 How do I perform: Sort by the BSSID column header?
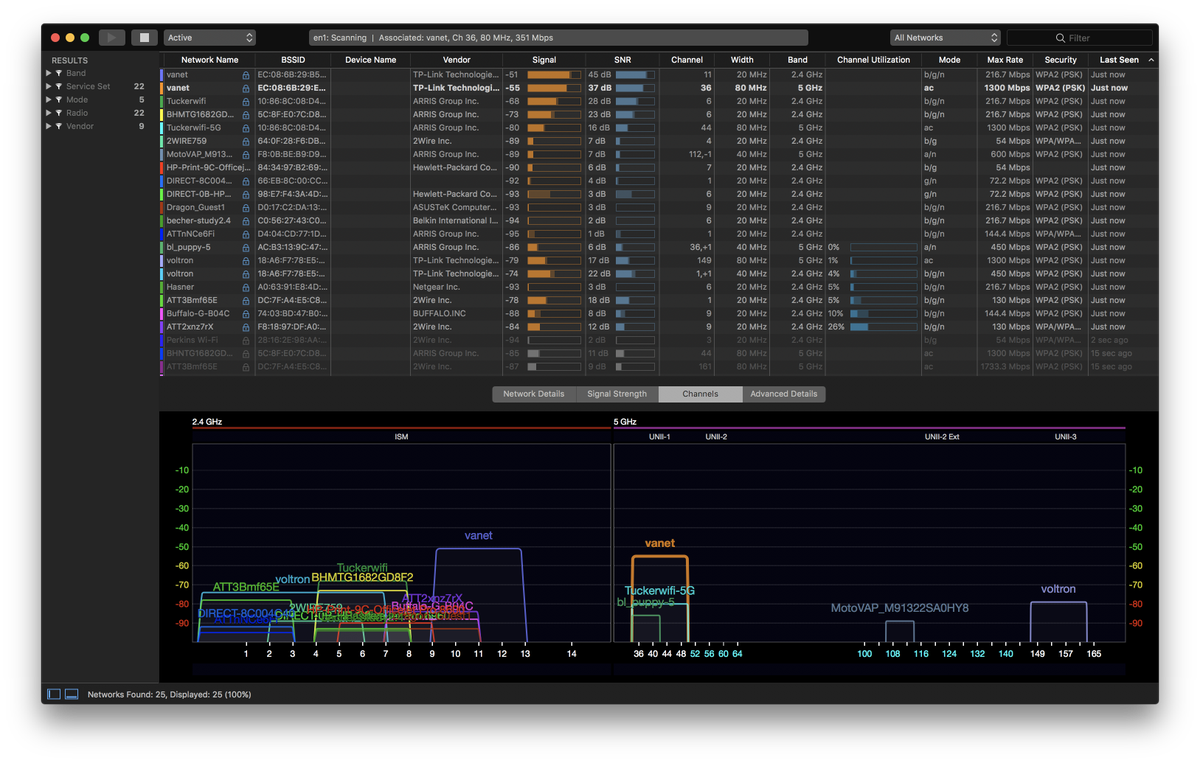click(x=293, y=60)
